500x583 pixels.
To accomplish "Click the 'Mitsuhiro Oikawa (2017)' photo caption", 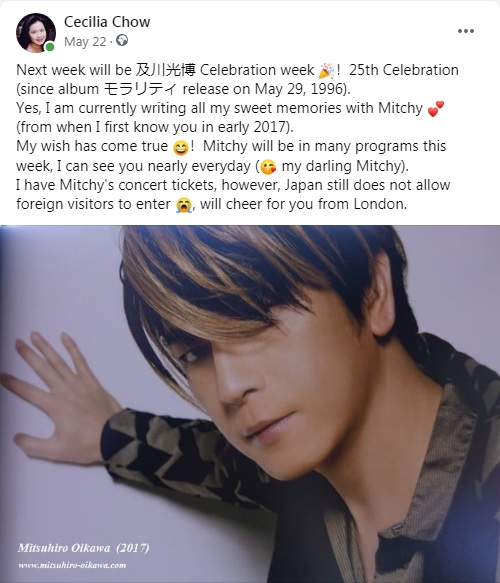I will pyautogui.click(x=84, y=548).
